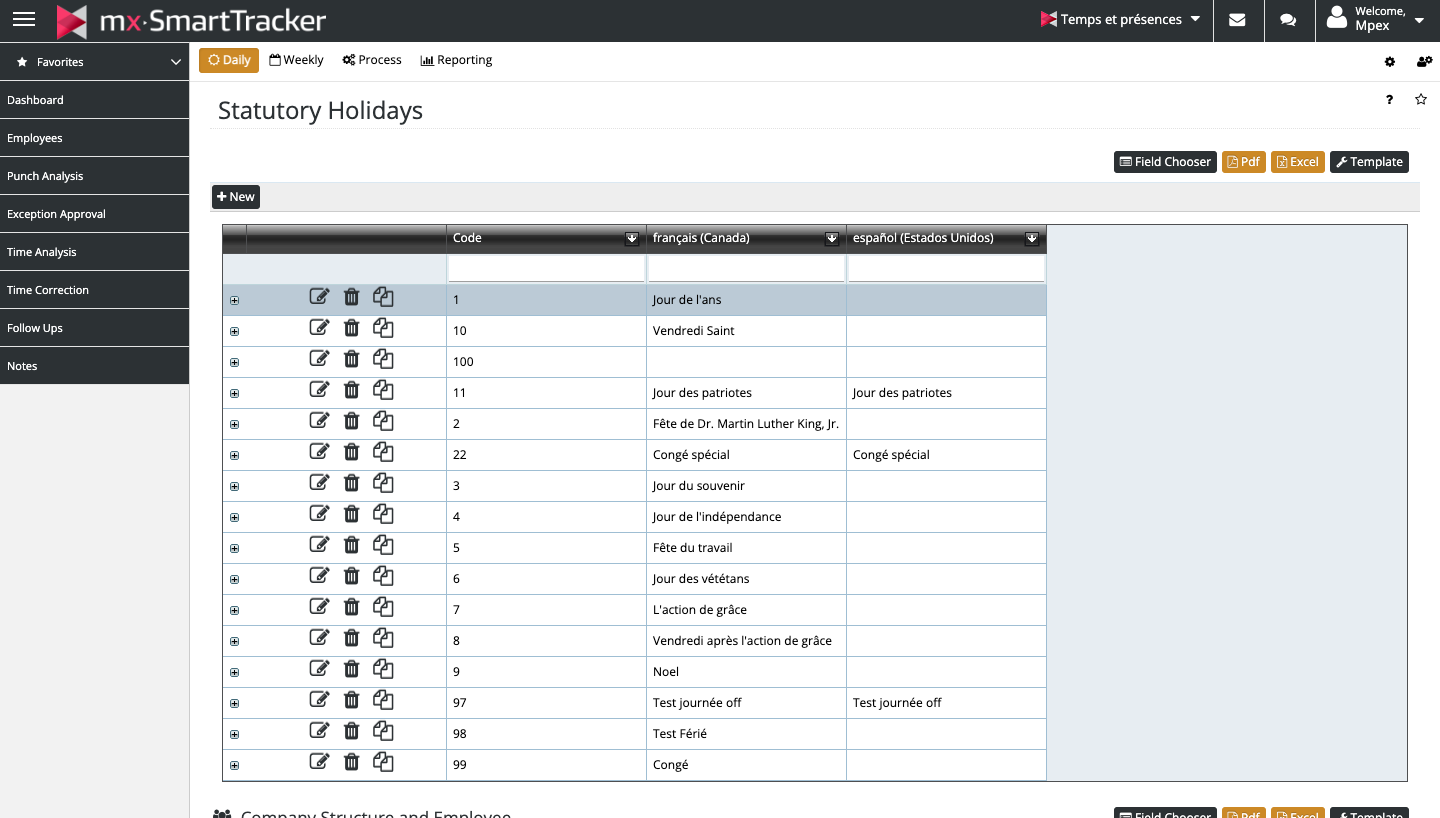Expand the row with code 1

coord(235,300)
